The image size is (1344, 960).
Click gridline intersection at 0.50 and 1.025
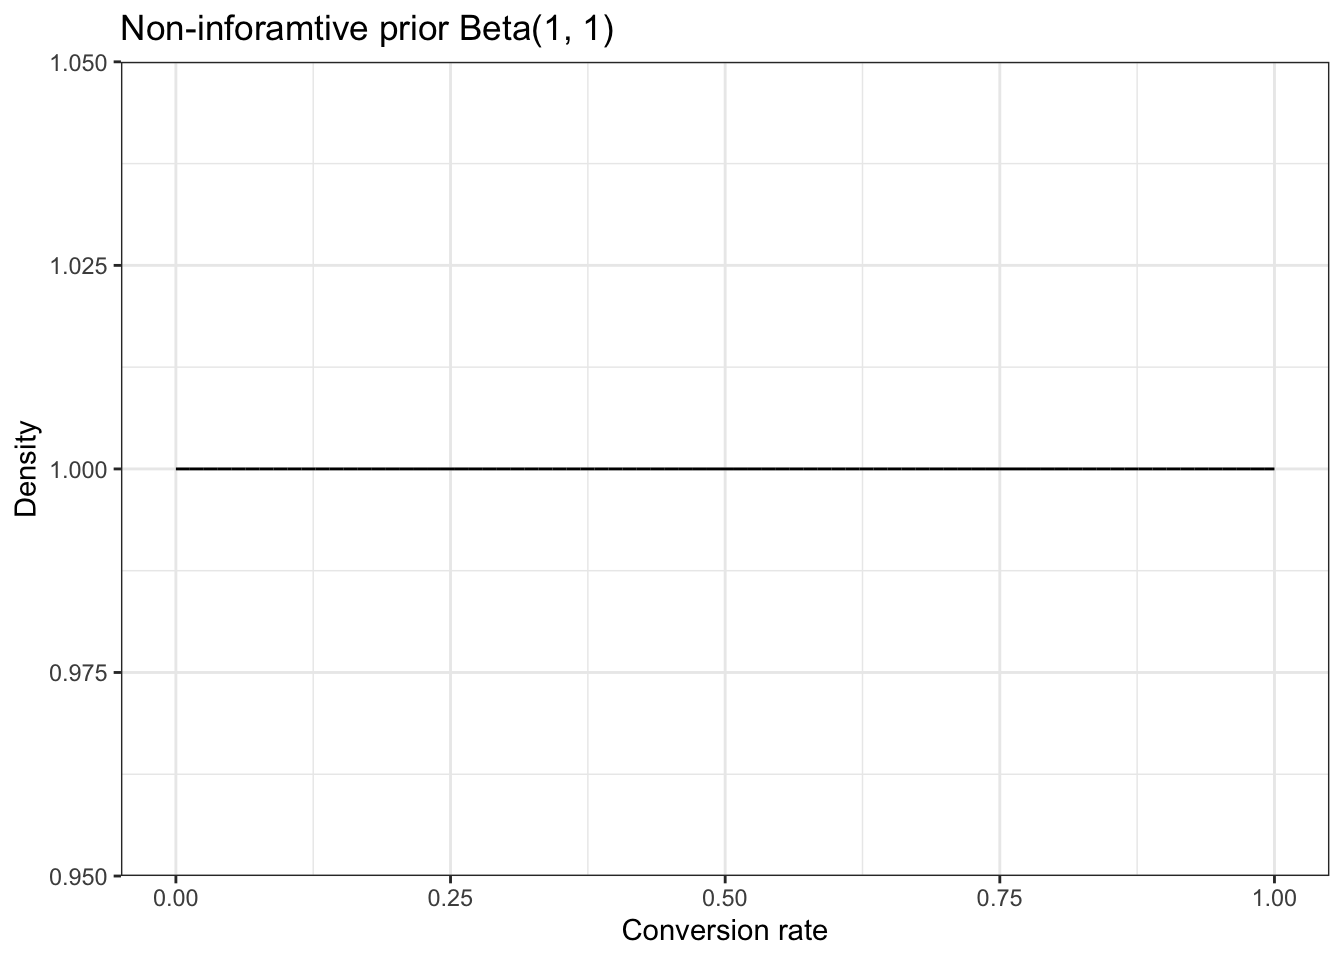[725, 266]
